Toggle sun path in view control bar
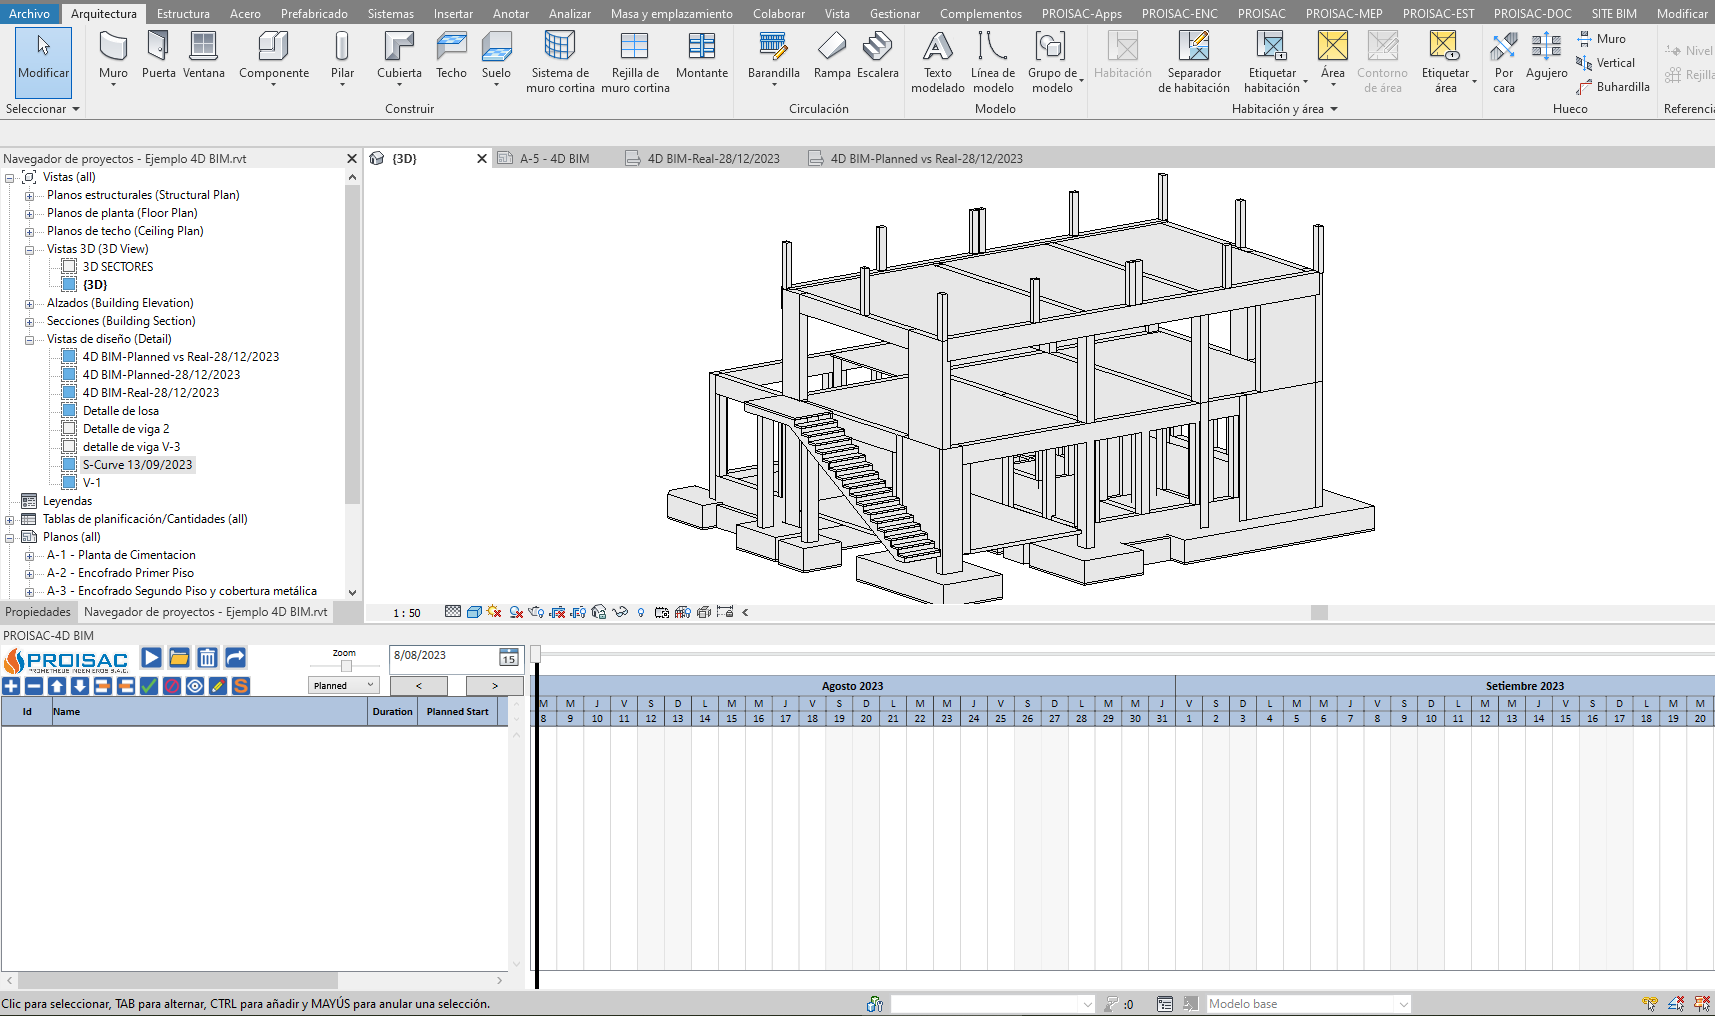This screenshot has width=1715, height=1016. pyautogui.click(x=494, y=612)
